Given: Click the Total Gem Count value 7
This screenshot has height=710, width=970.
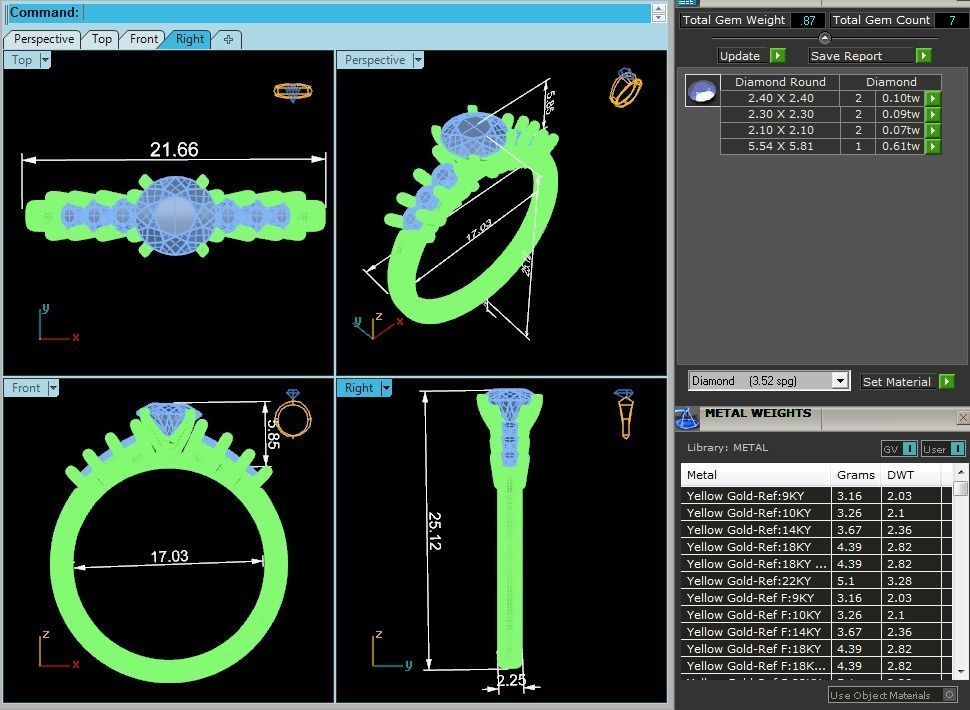Looking at the screenshot, I should [952, 20].
